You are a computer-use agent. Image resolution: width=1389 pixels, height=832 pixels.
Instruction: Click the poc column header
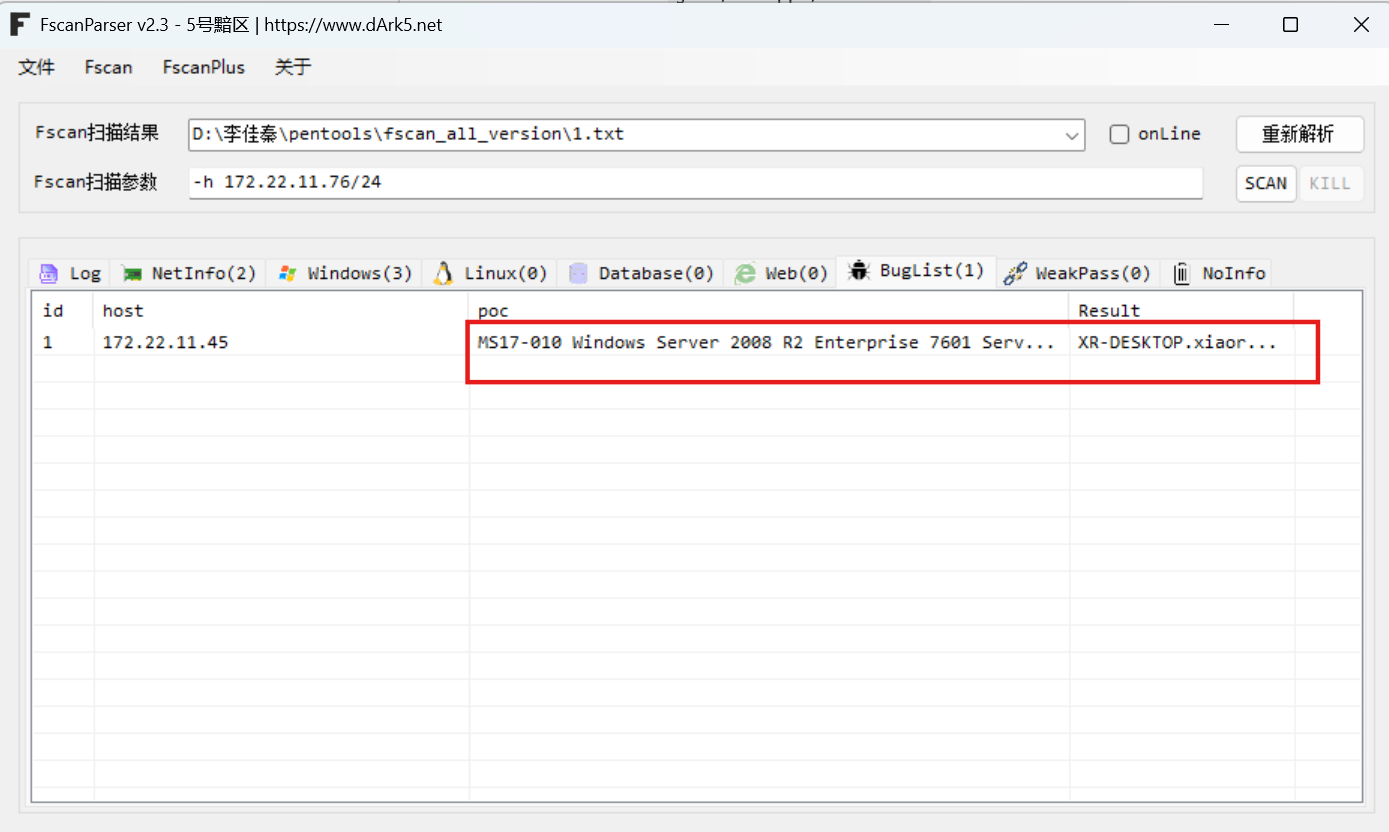(x=769, y=311)
